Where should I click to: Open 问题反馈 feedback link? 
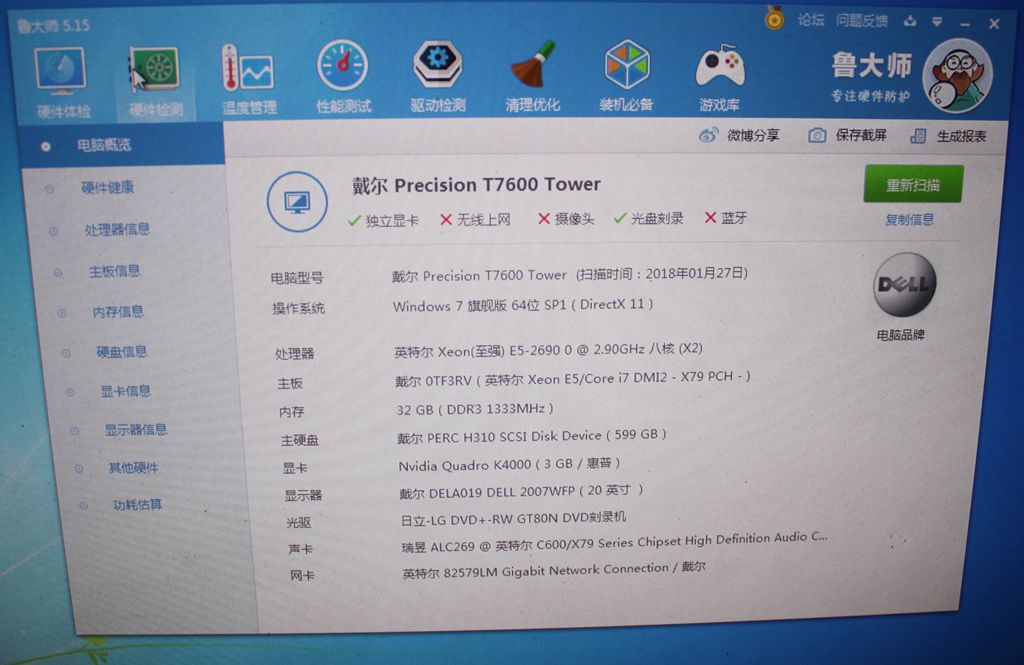point(861,21)
